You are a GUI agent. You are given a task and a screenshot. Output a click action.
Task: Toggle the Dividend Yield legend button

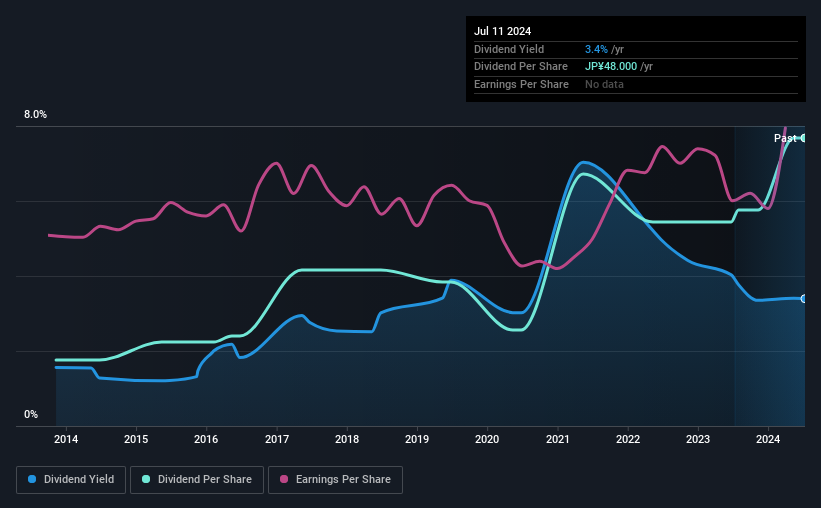click(x=71, y=480)
